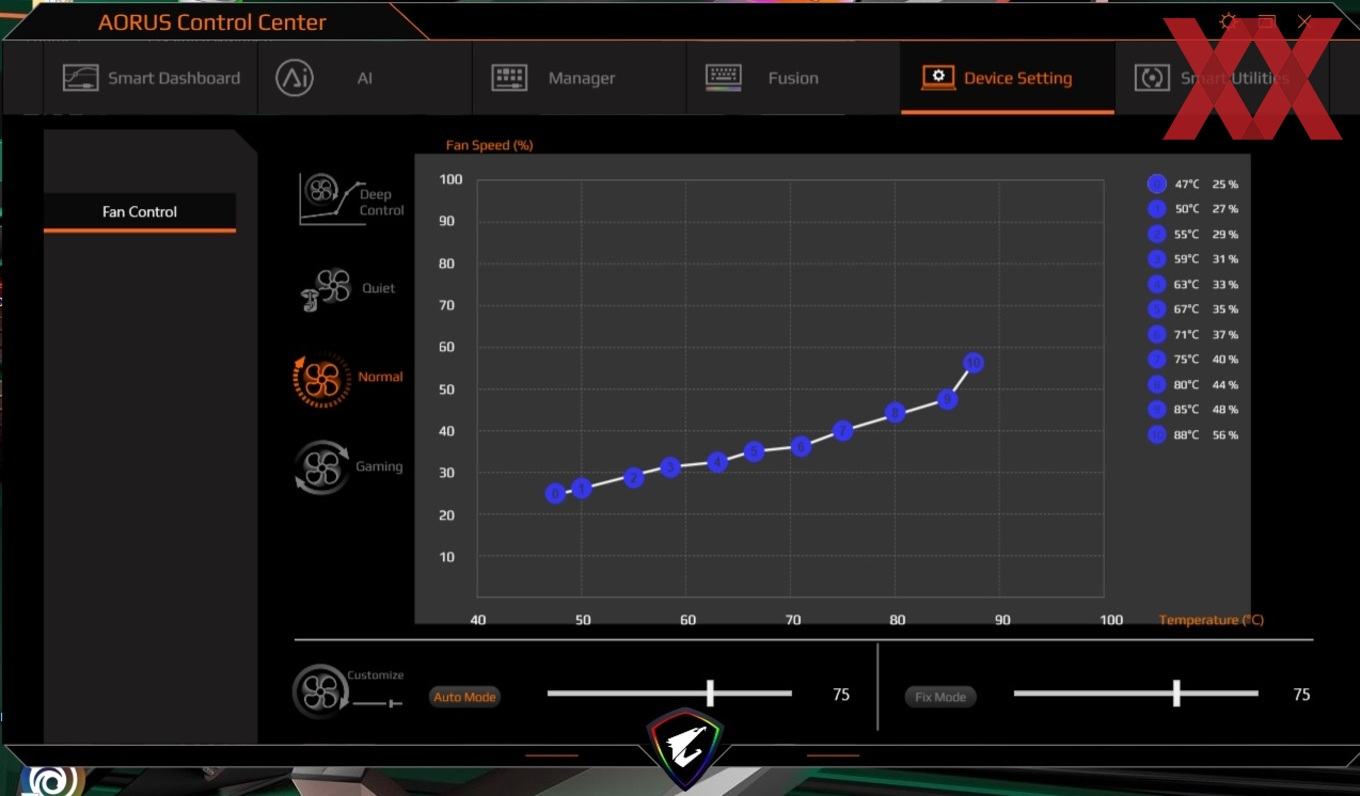Click legend entry 85°C 48 %
The image size is (1360, 796).
click(1193, 409)
